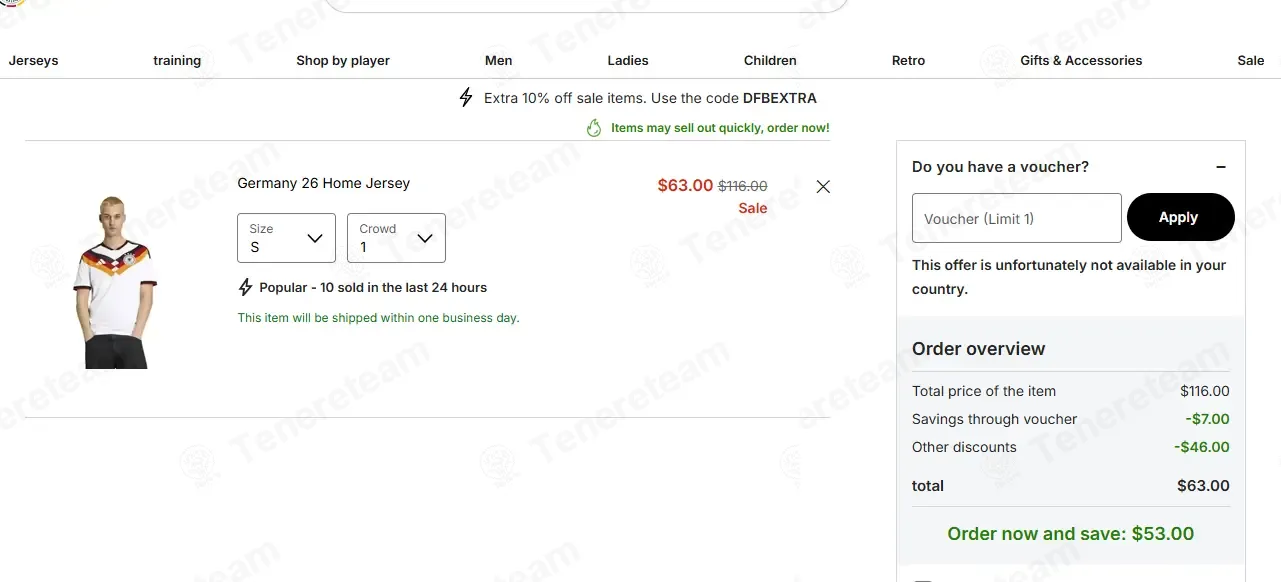1281x582 pixels.
Task: Open Gifts & Accessories menu
Action: click(1081, 61)
